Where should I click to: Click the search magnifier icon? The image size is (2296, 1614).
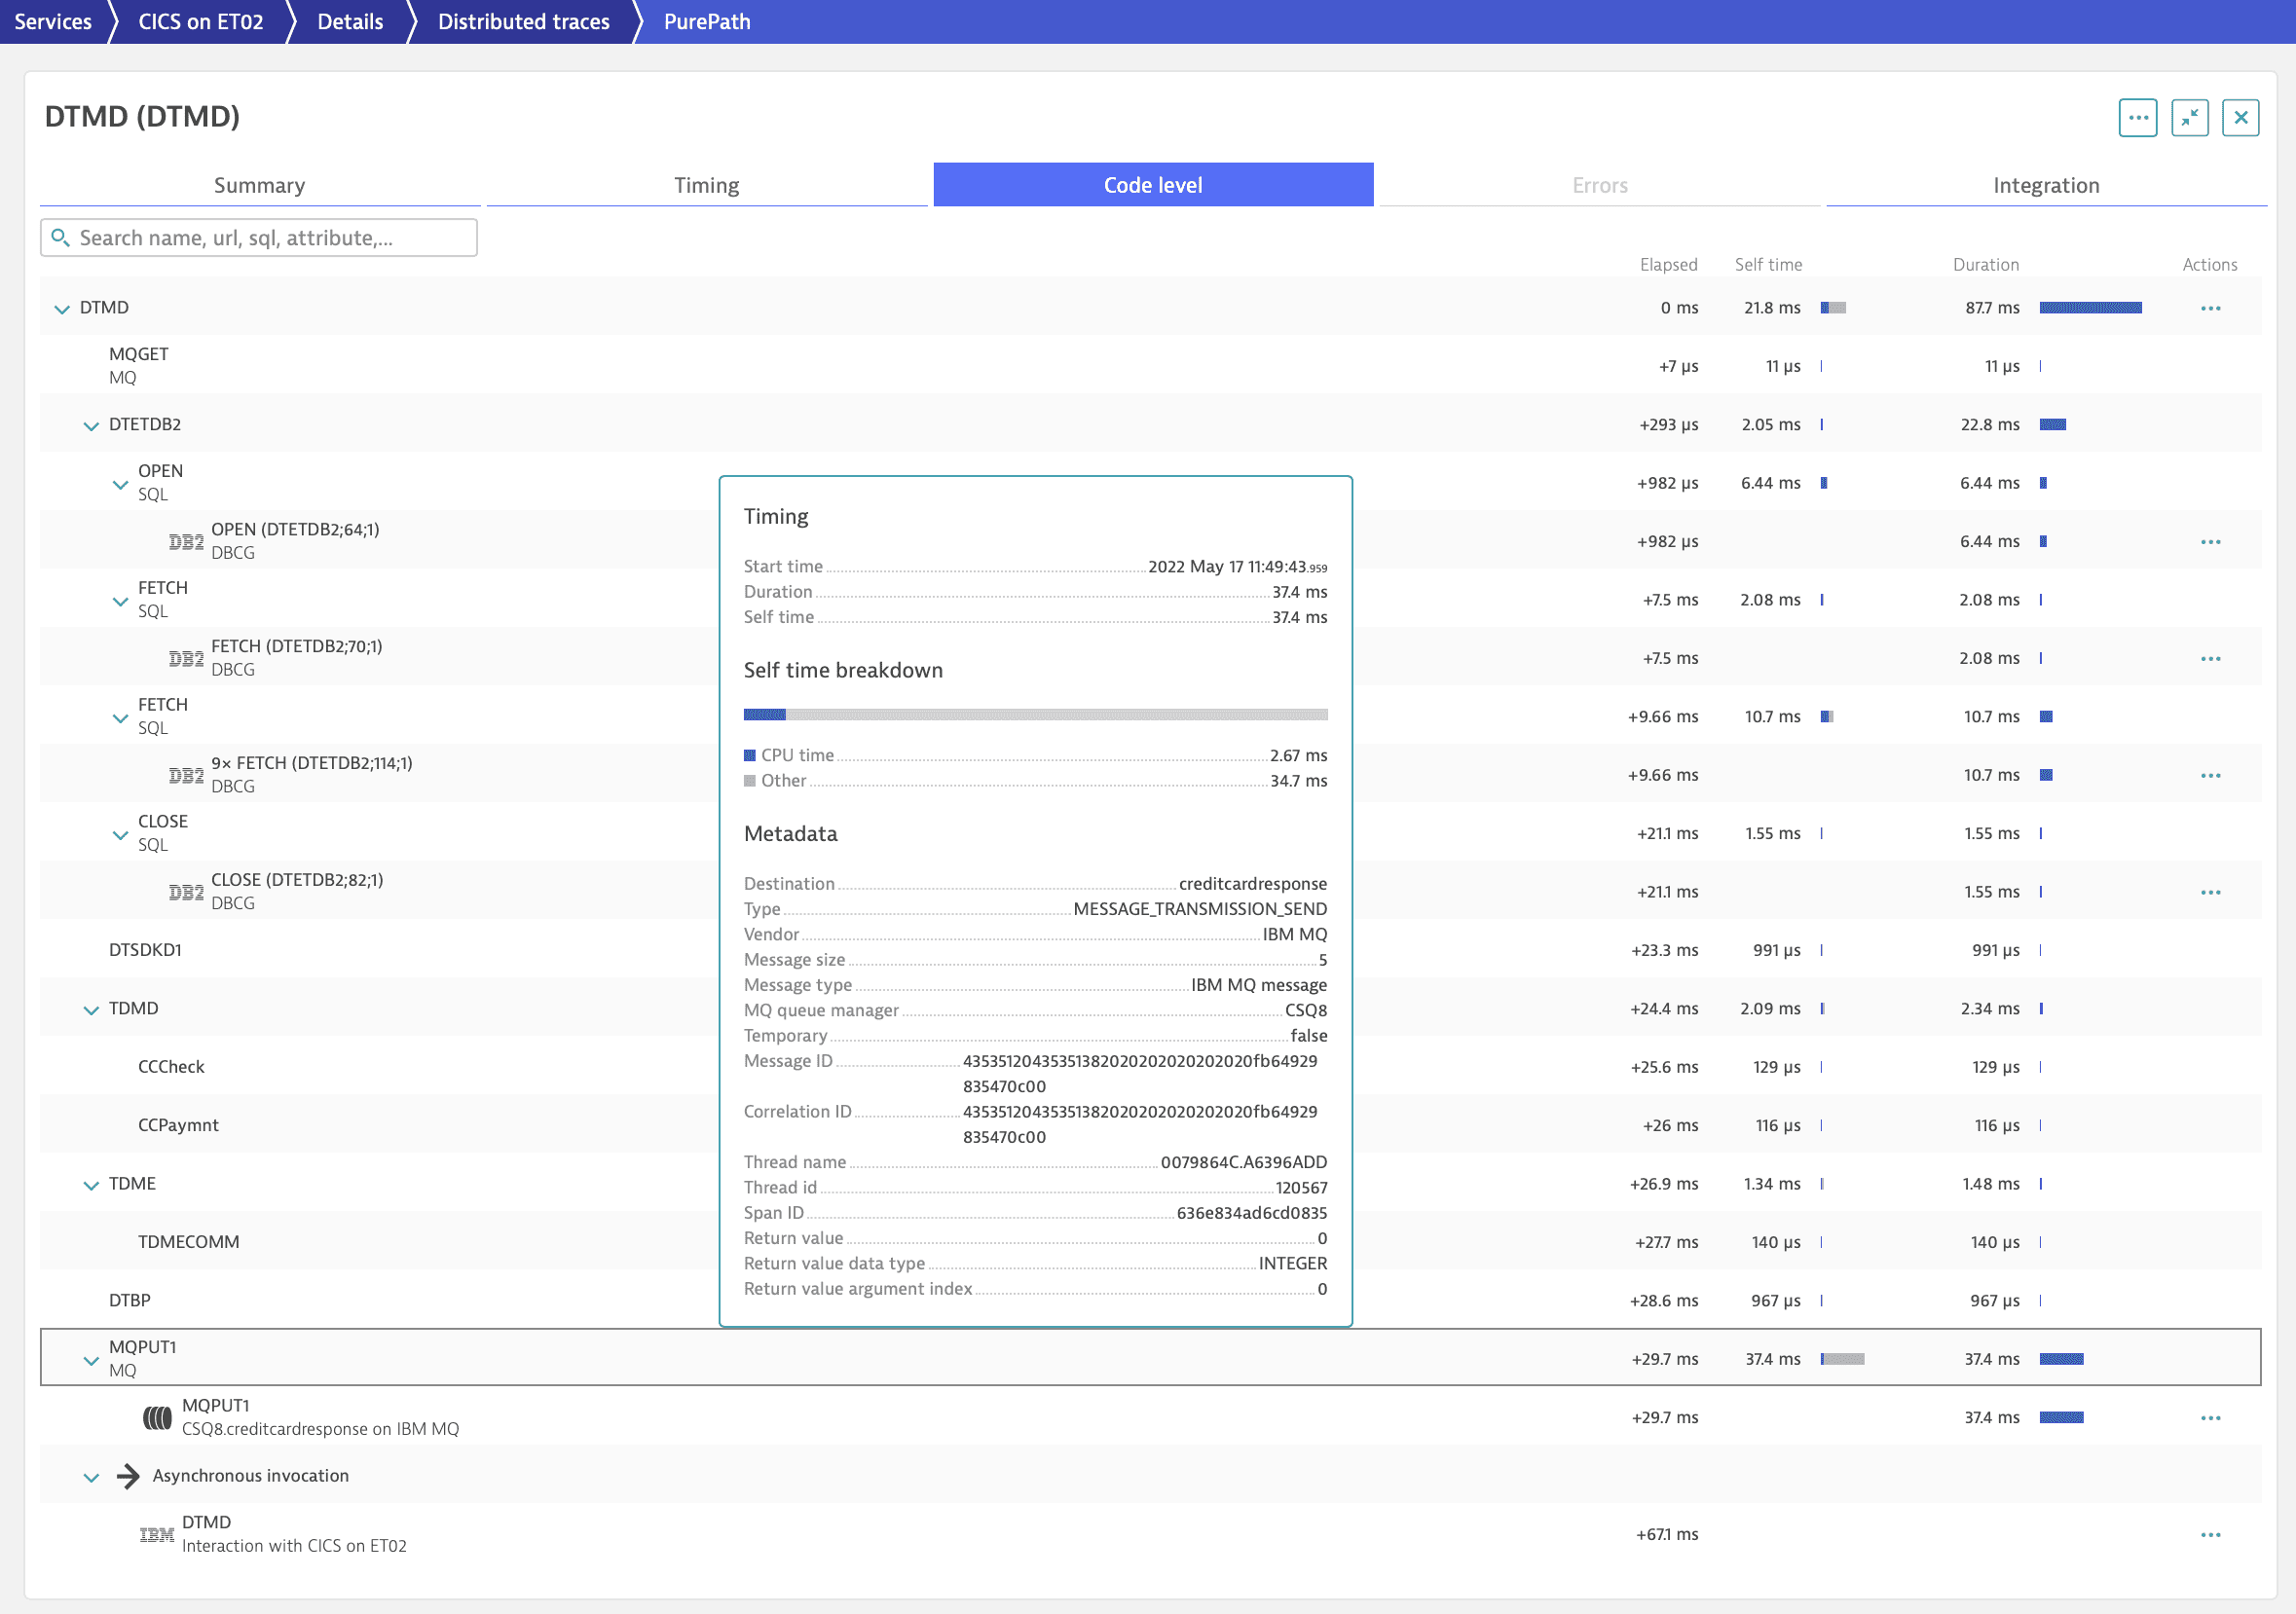[x=60, y=237]
